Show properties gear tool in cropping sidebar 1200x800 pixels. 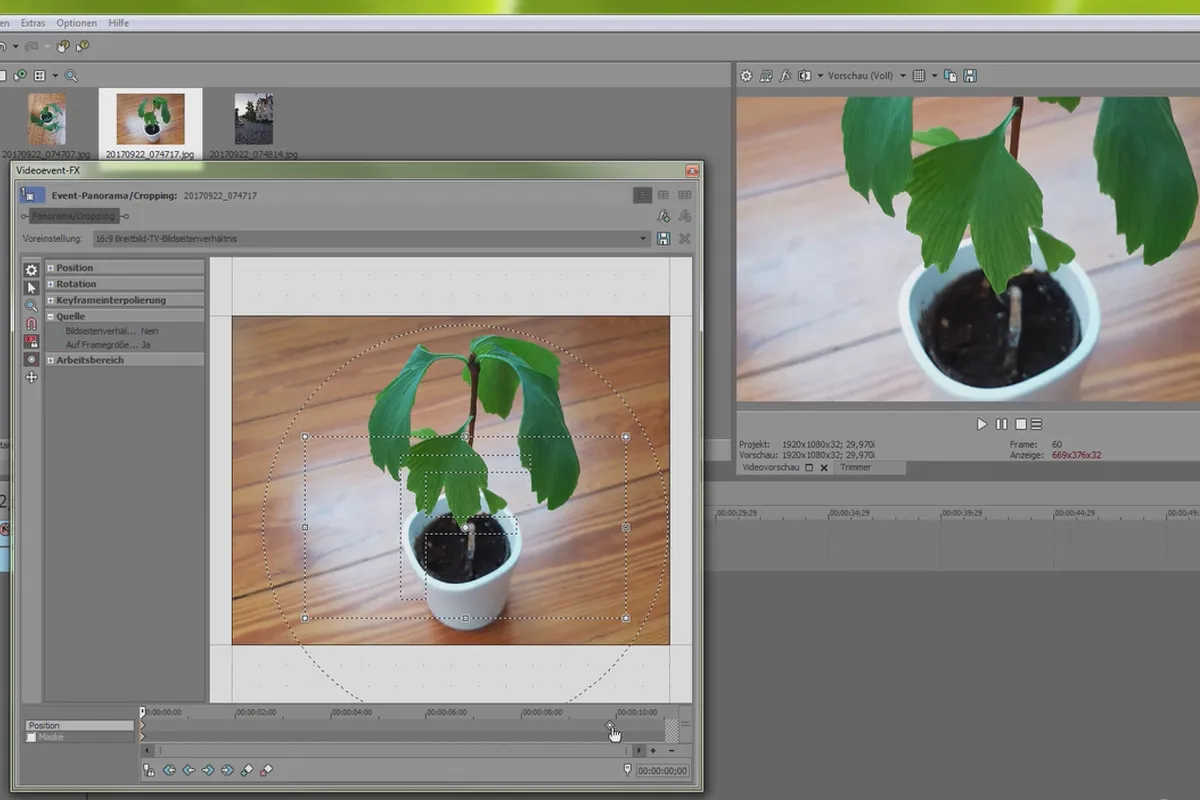[x=31, y=270]
